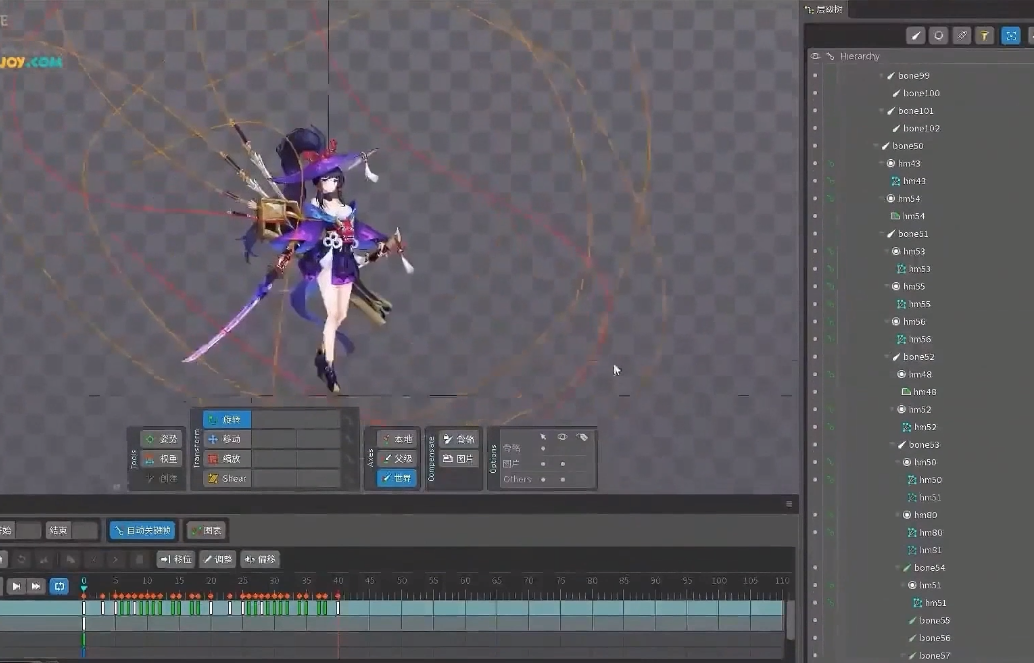This screenshot has width=1034, height=663.
Task: Toggle Auto Key (自动关键帧) button
Action: [142, 530]
